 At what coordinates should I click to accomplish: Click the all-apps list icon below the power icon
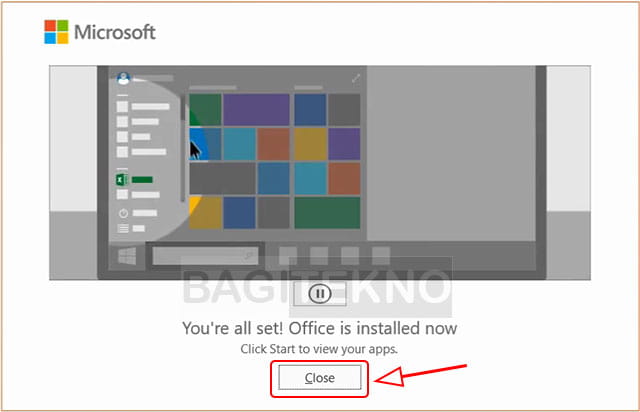click(x=123, y=228)
